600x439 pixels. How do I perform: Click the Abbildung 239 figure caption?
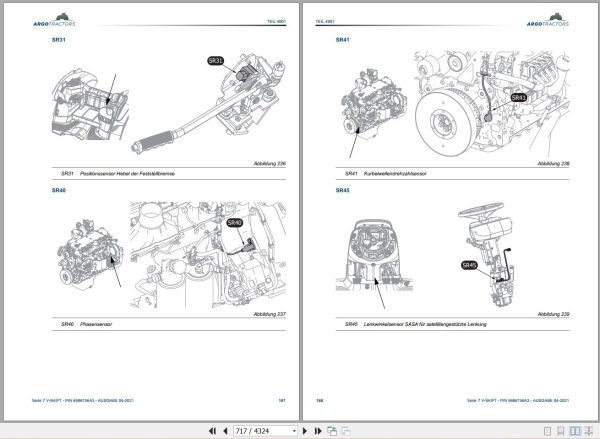tap(553, 314)
